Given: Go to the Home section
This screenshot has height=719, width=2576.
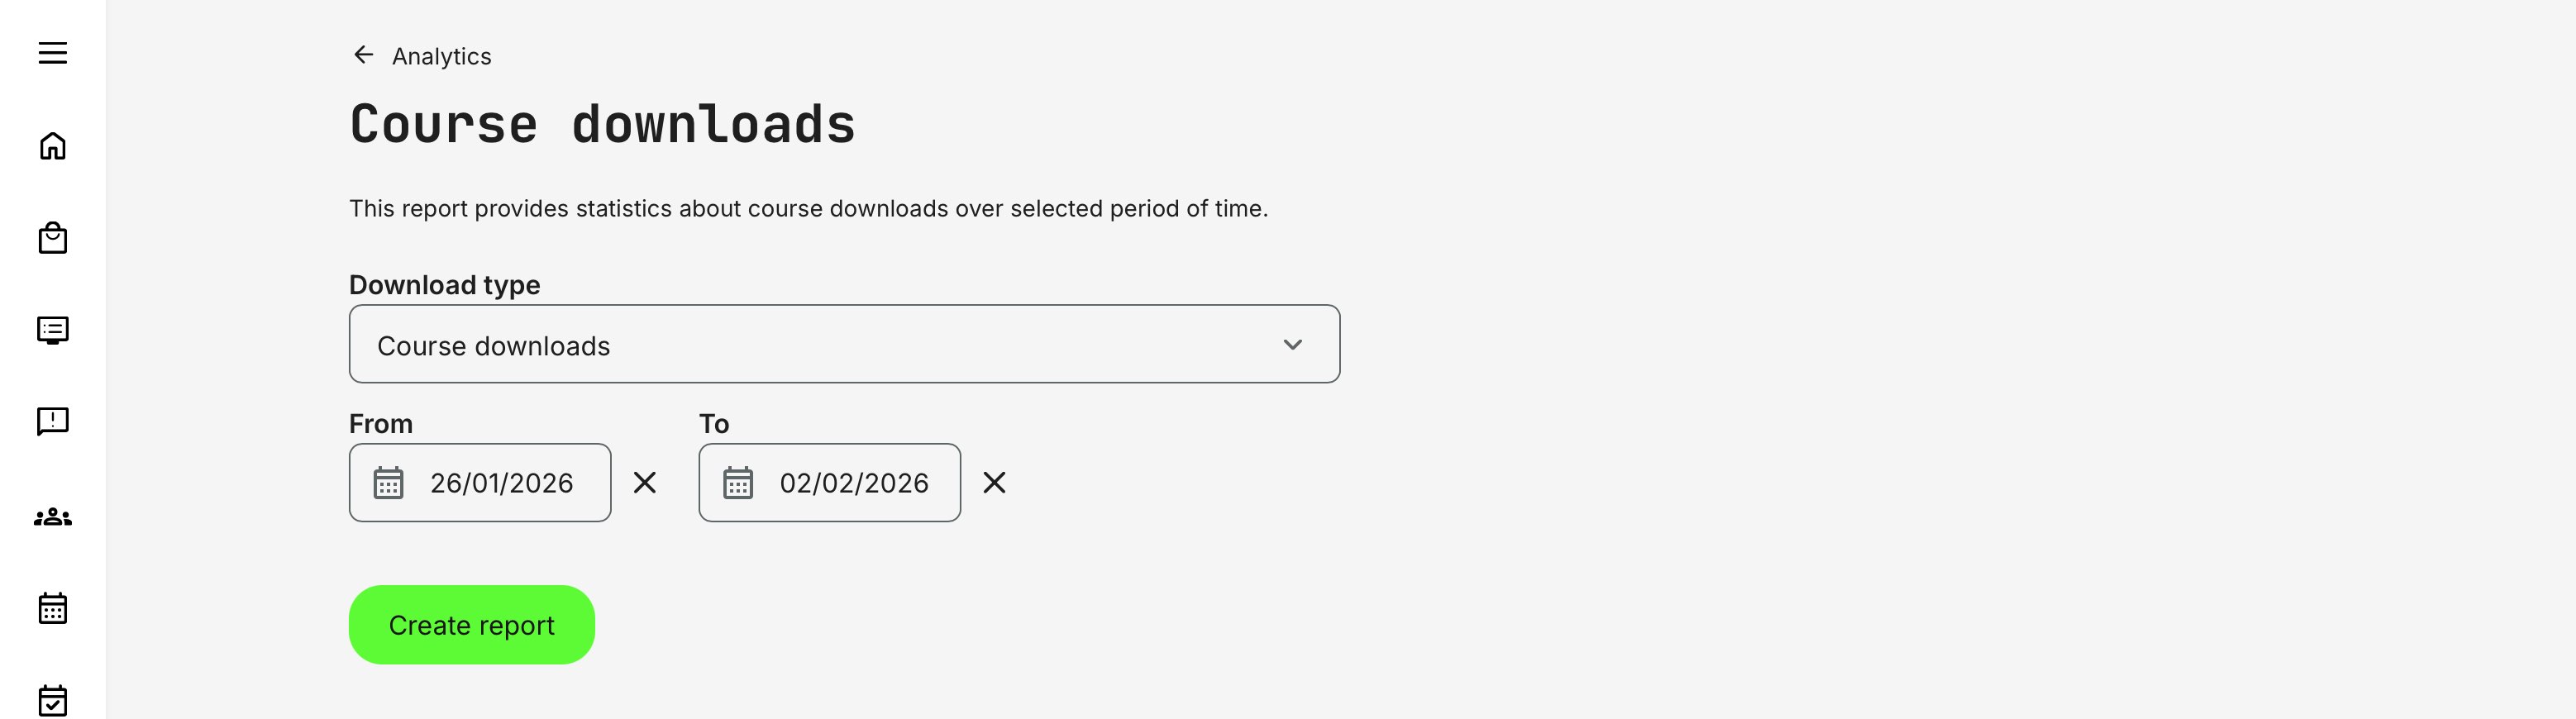Looking at the screenshot, I should (53, 147).
